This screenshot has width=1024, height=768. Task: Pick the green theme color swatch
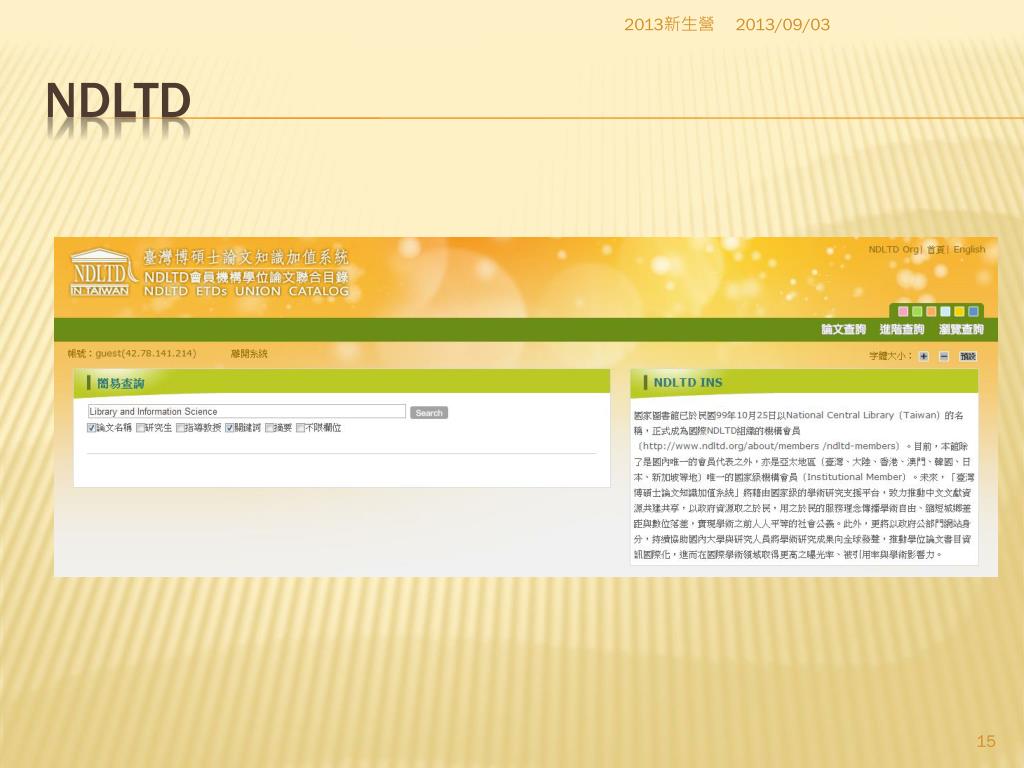click(917, 312)
